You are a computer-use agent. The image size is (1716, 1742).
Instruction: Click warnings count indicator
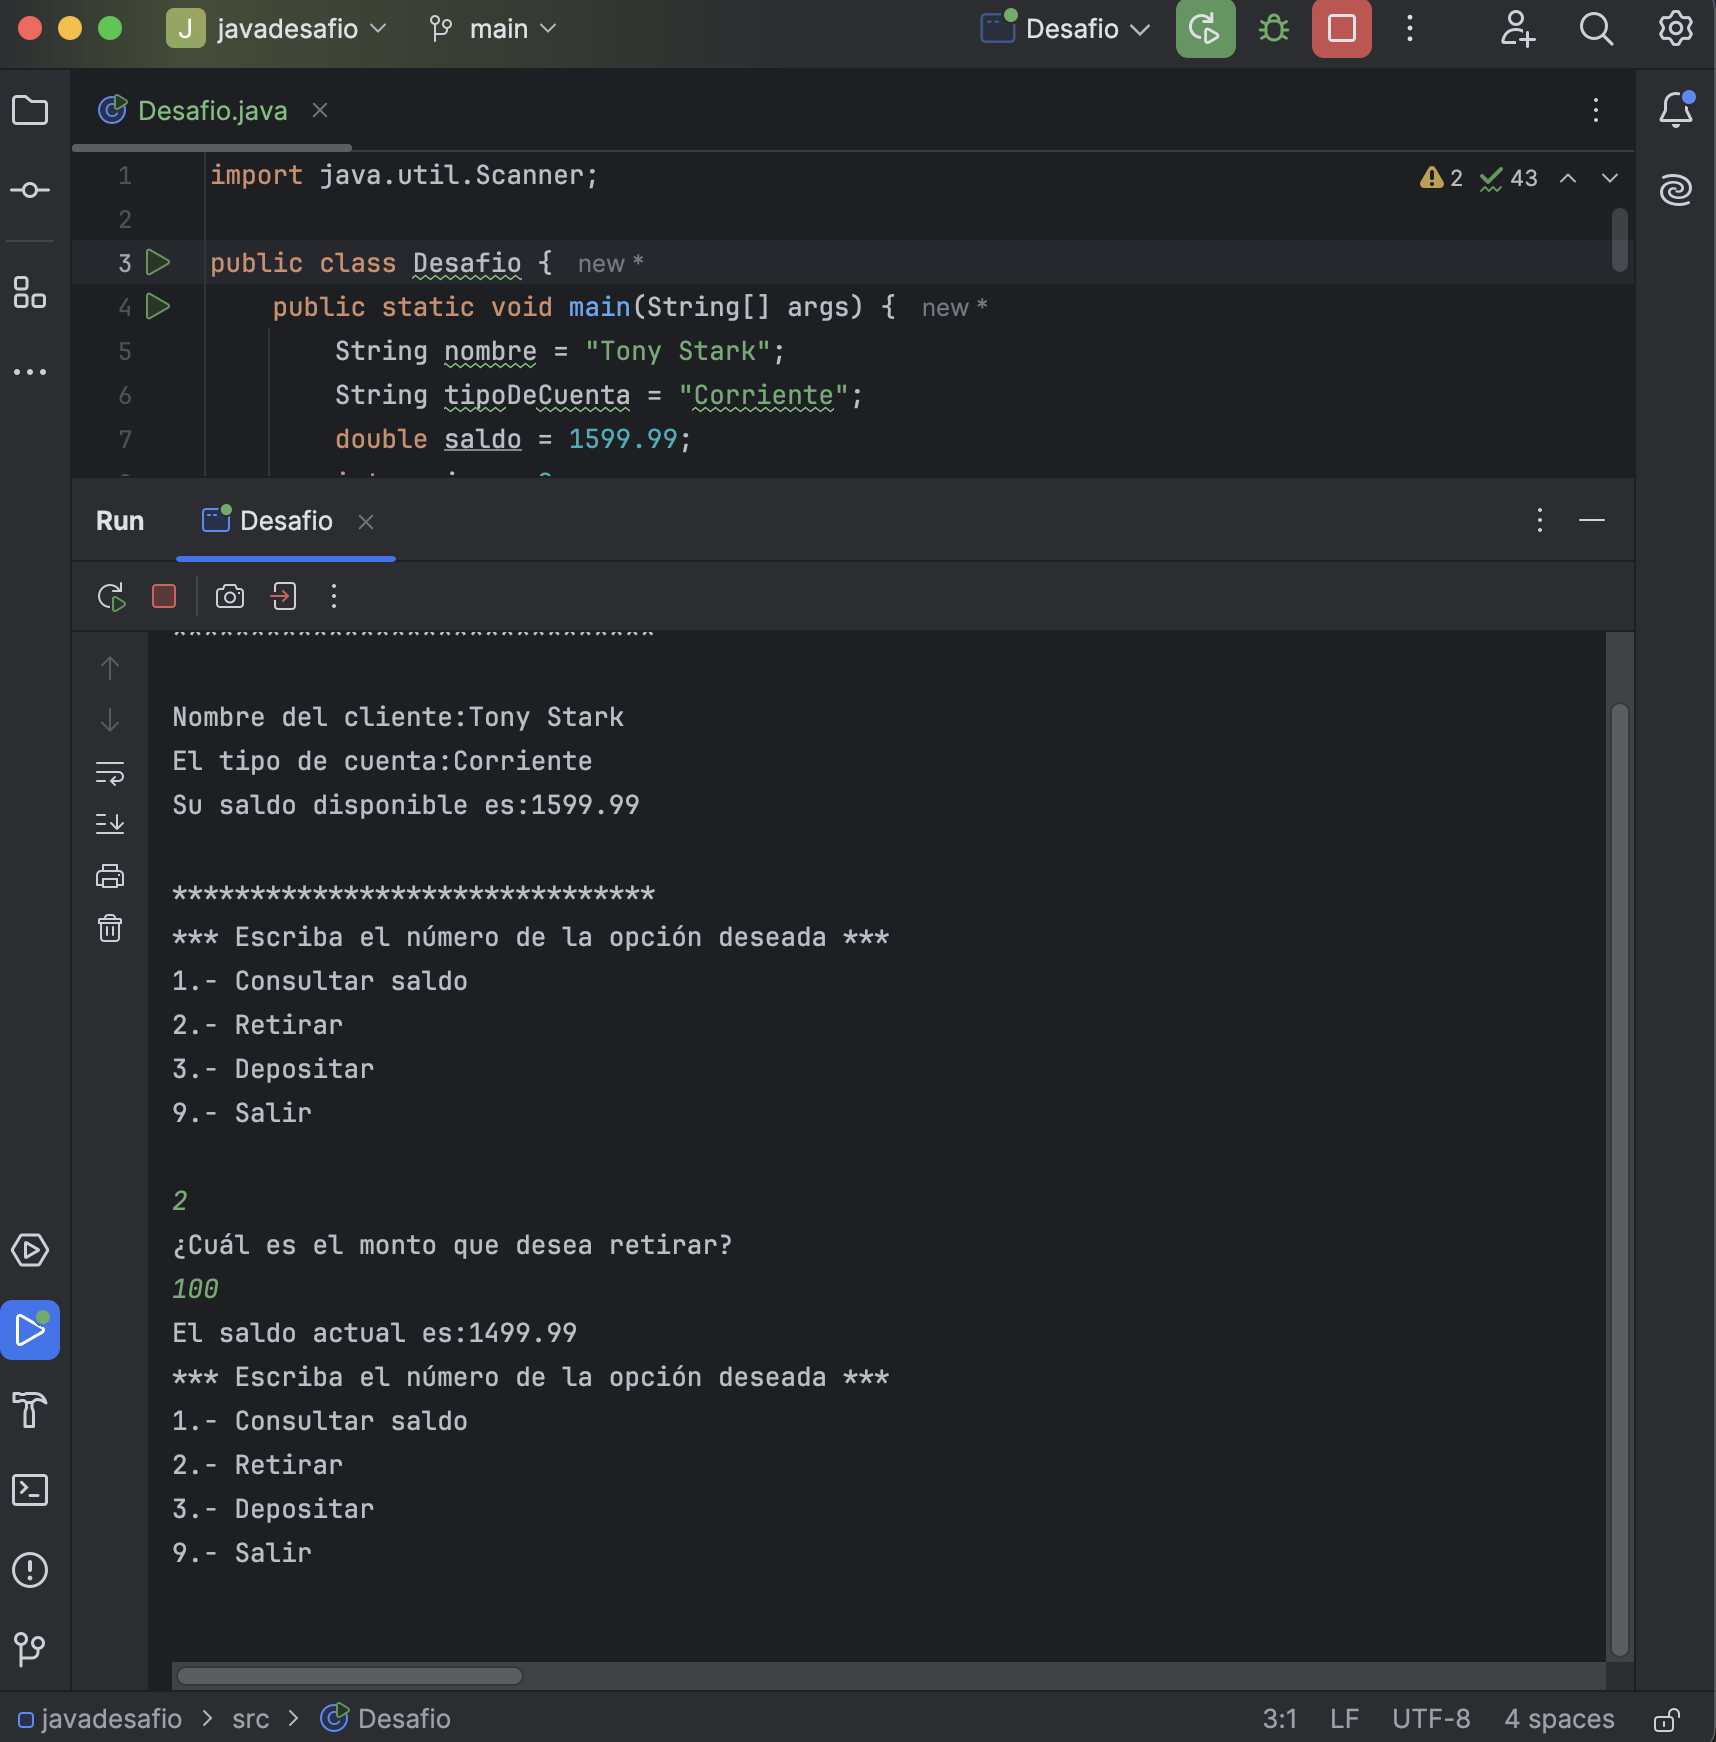[x=1442, y=178]
